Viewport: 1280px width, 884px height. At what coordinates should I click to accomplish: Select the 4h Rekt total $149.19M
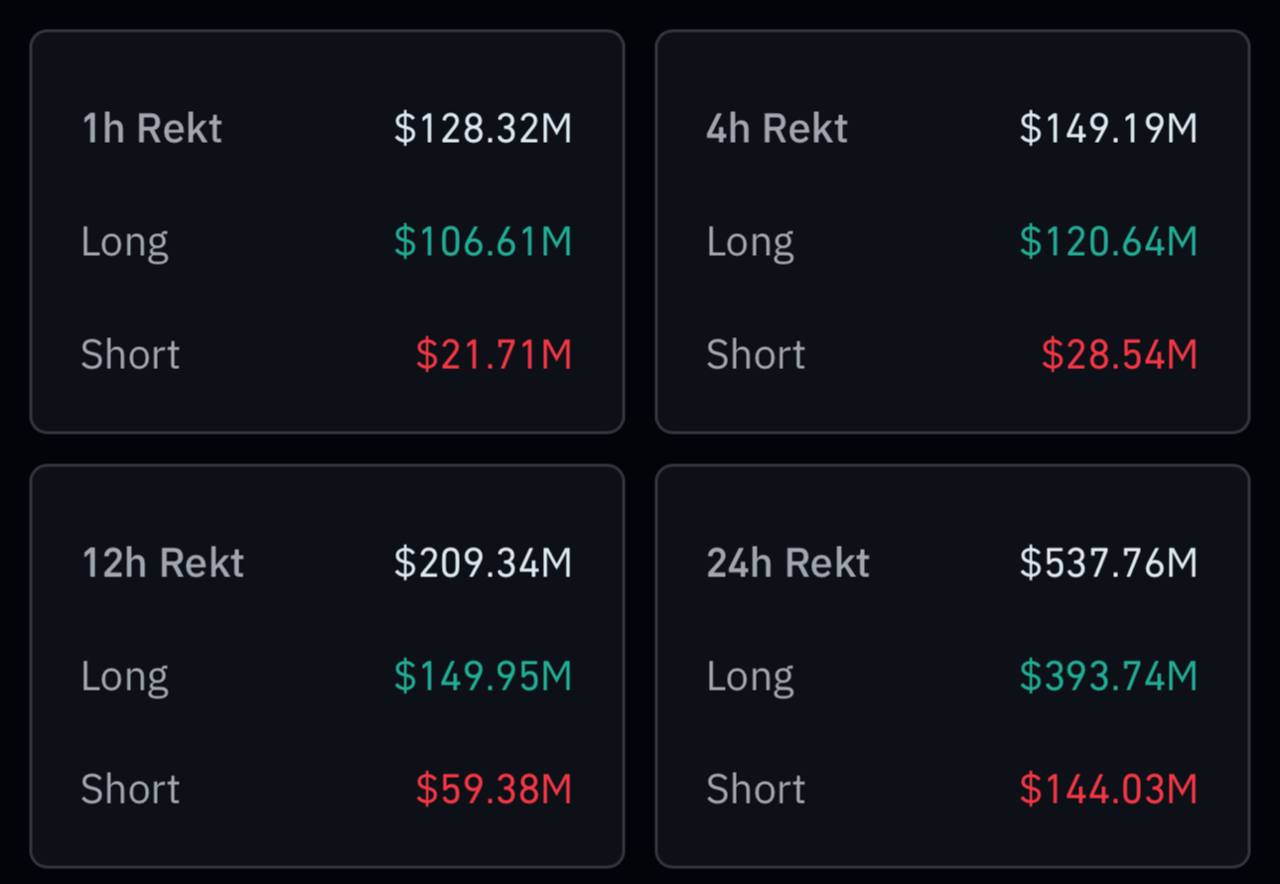point(1108,128)
